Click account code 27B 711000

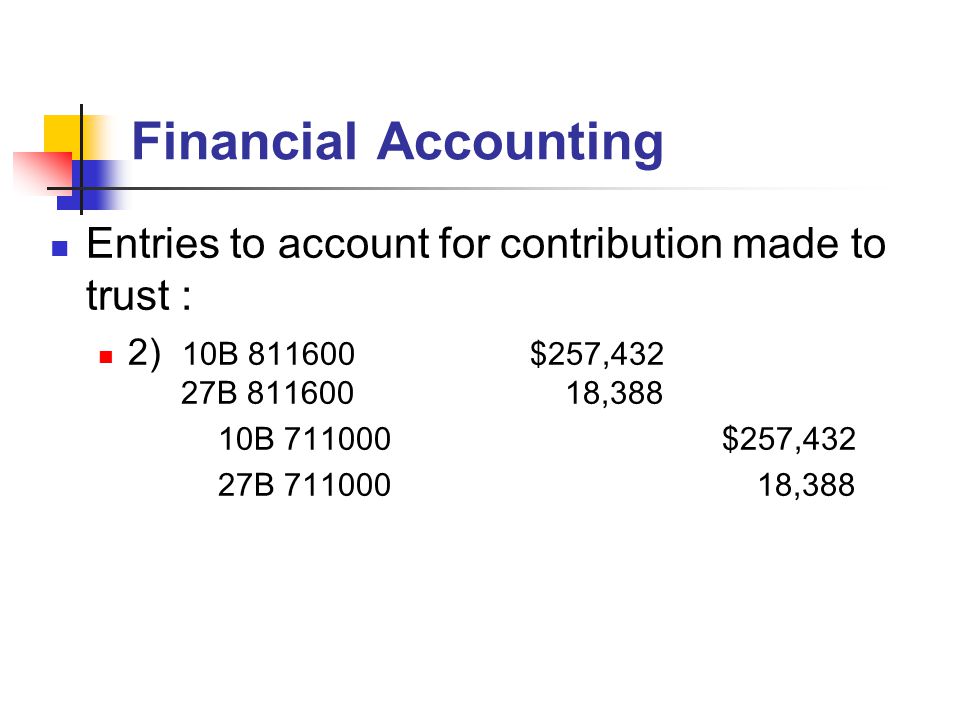[x=304, y=486]
